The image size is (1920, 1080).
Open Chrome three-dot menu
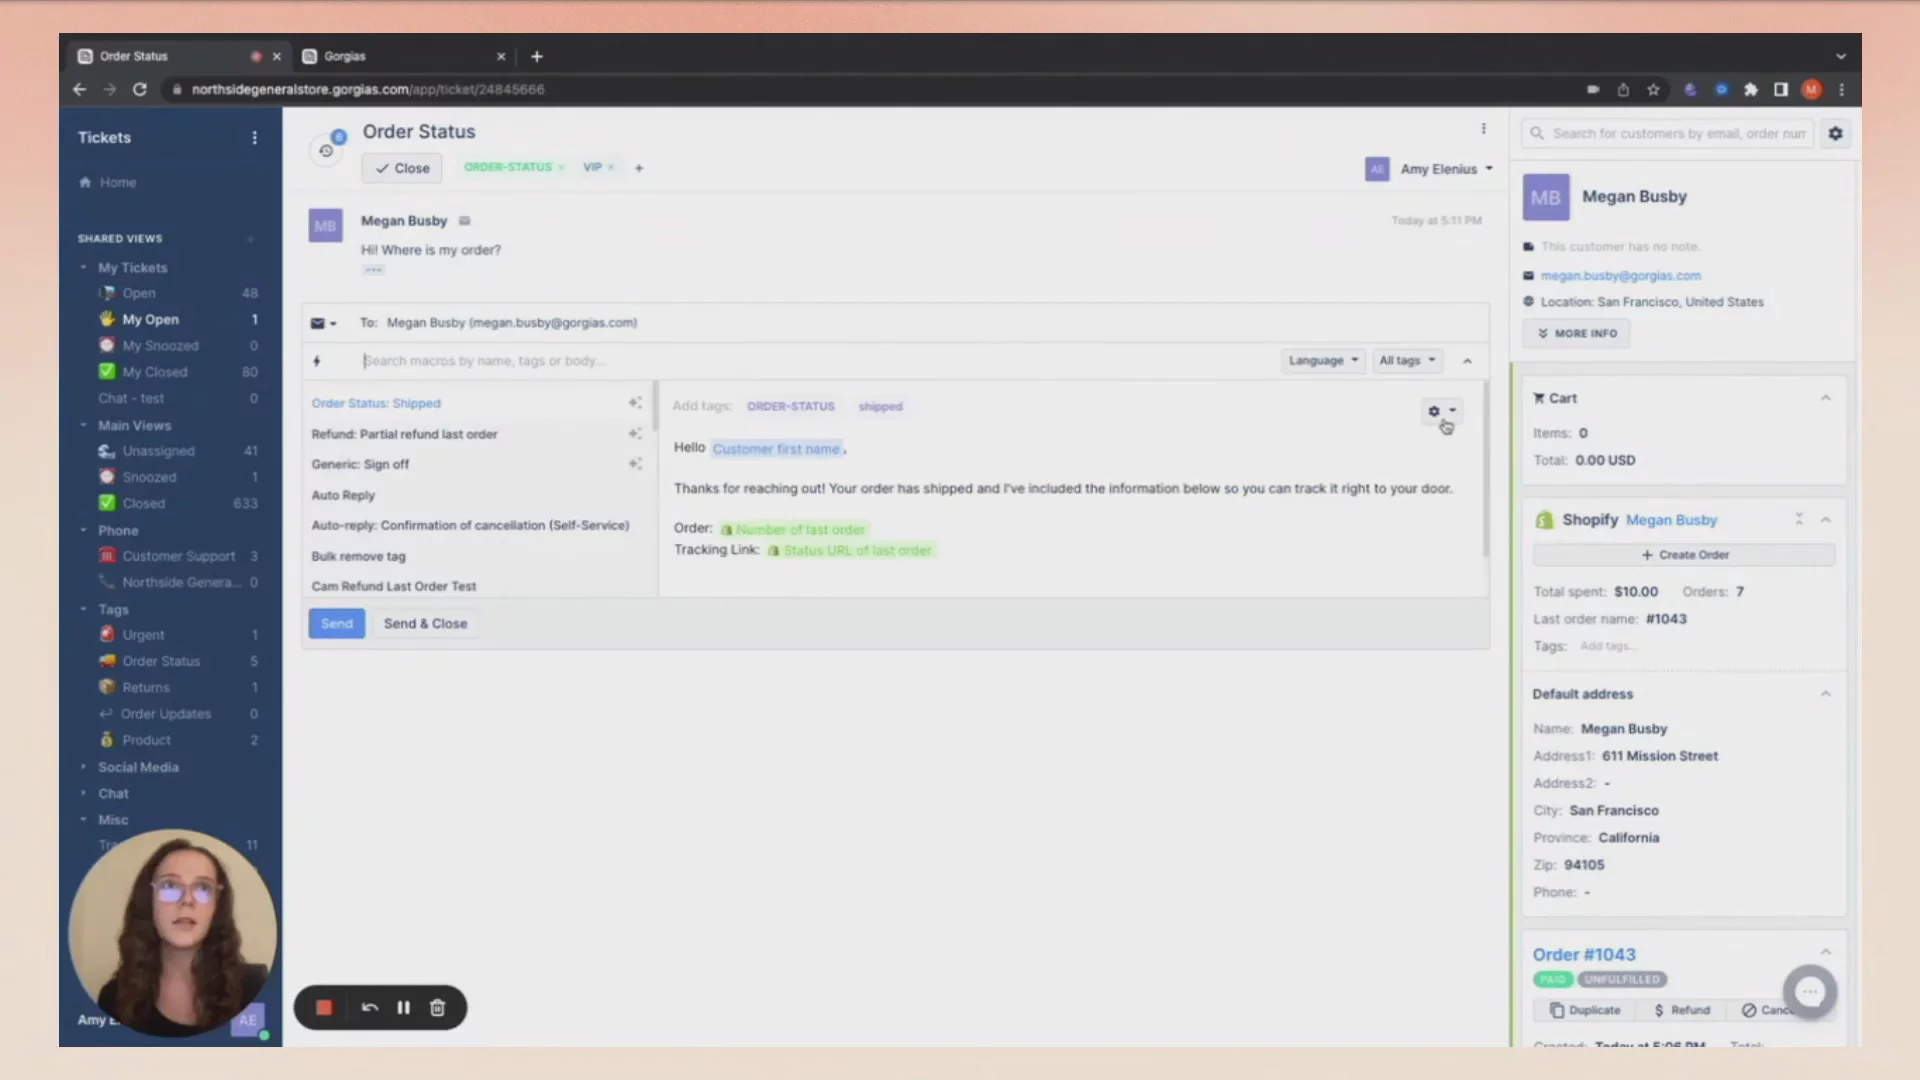[1842, 89]
